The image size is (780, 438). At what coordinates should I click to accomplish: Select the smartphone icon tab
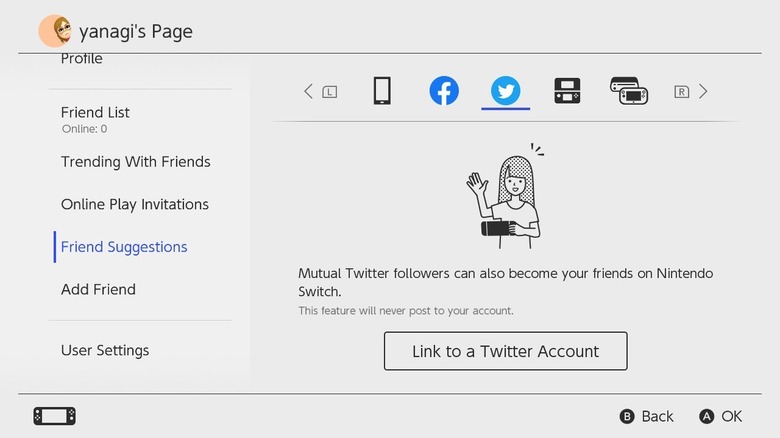click(x=381, y=91)
